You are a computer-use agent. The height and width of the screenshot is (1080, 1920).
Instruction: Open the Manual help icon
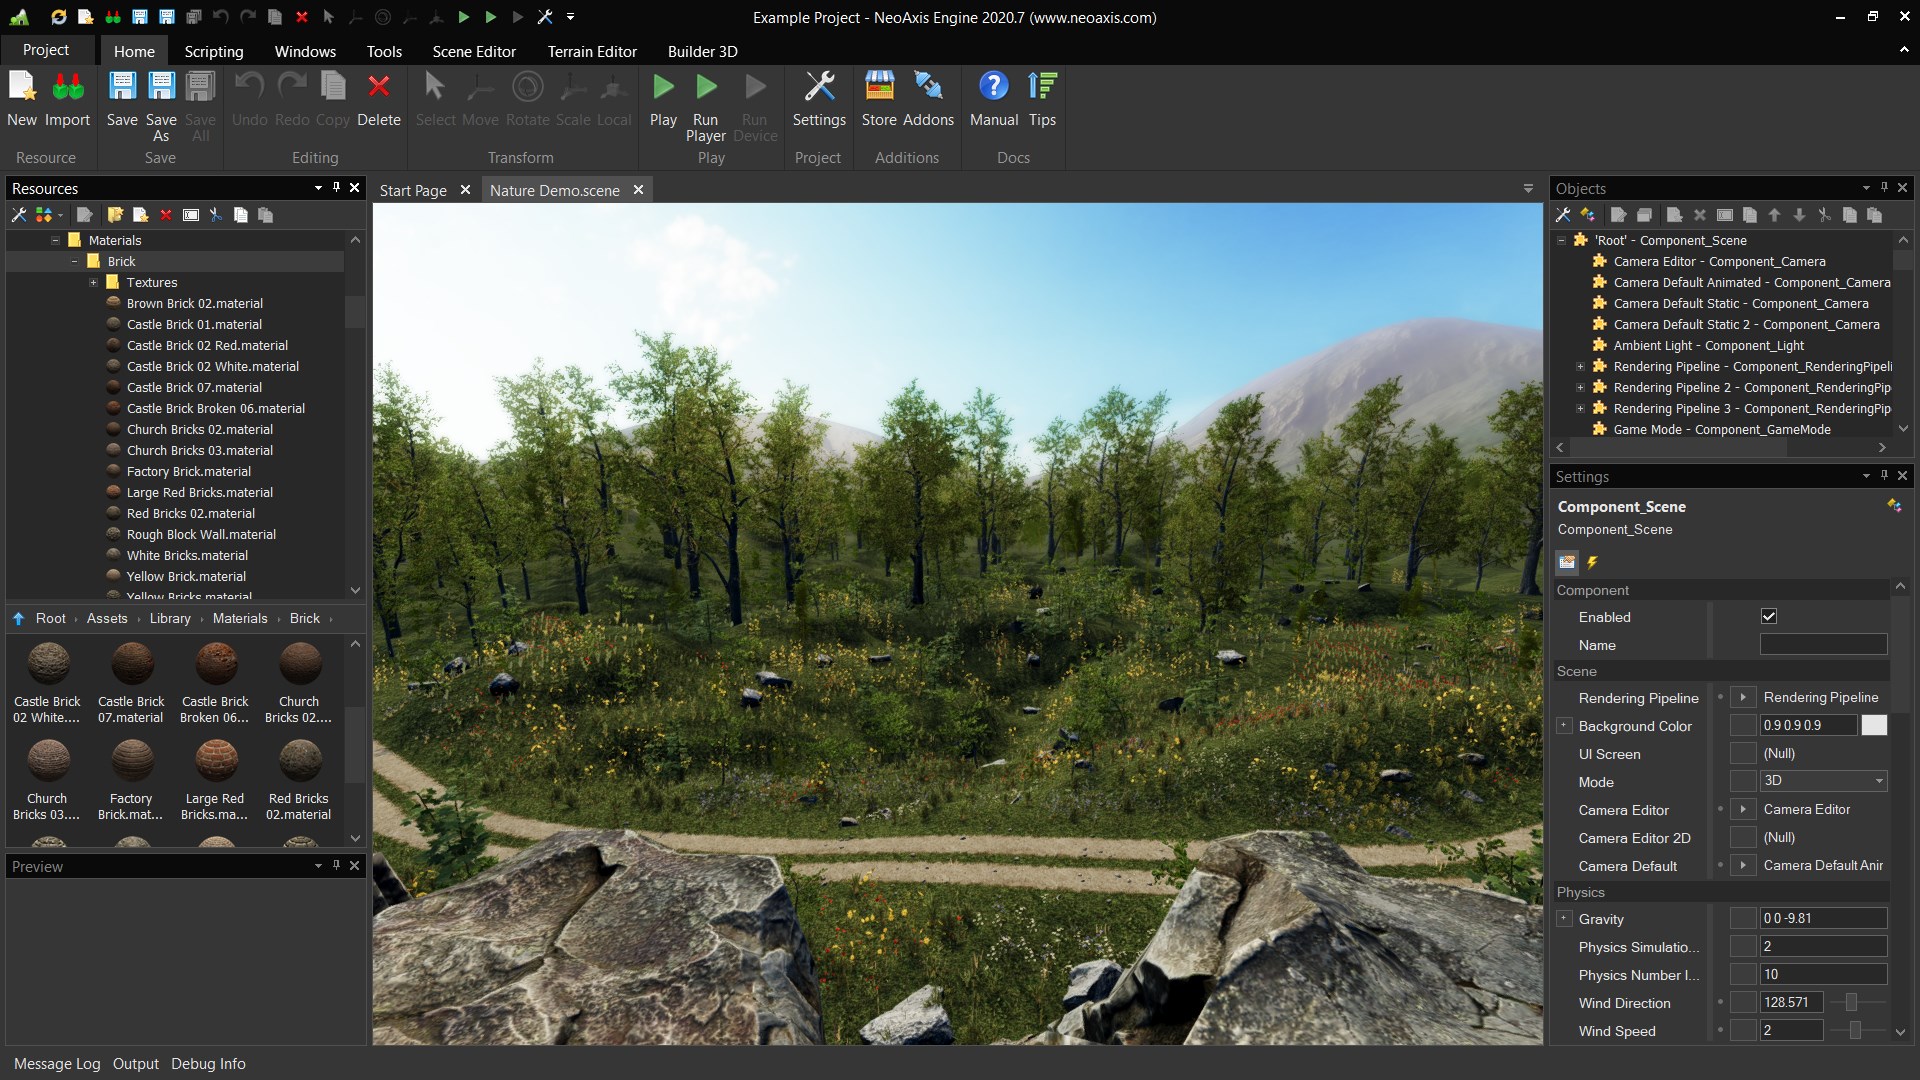pos(993,88)
